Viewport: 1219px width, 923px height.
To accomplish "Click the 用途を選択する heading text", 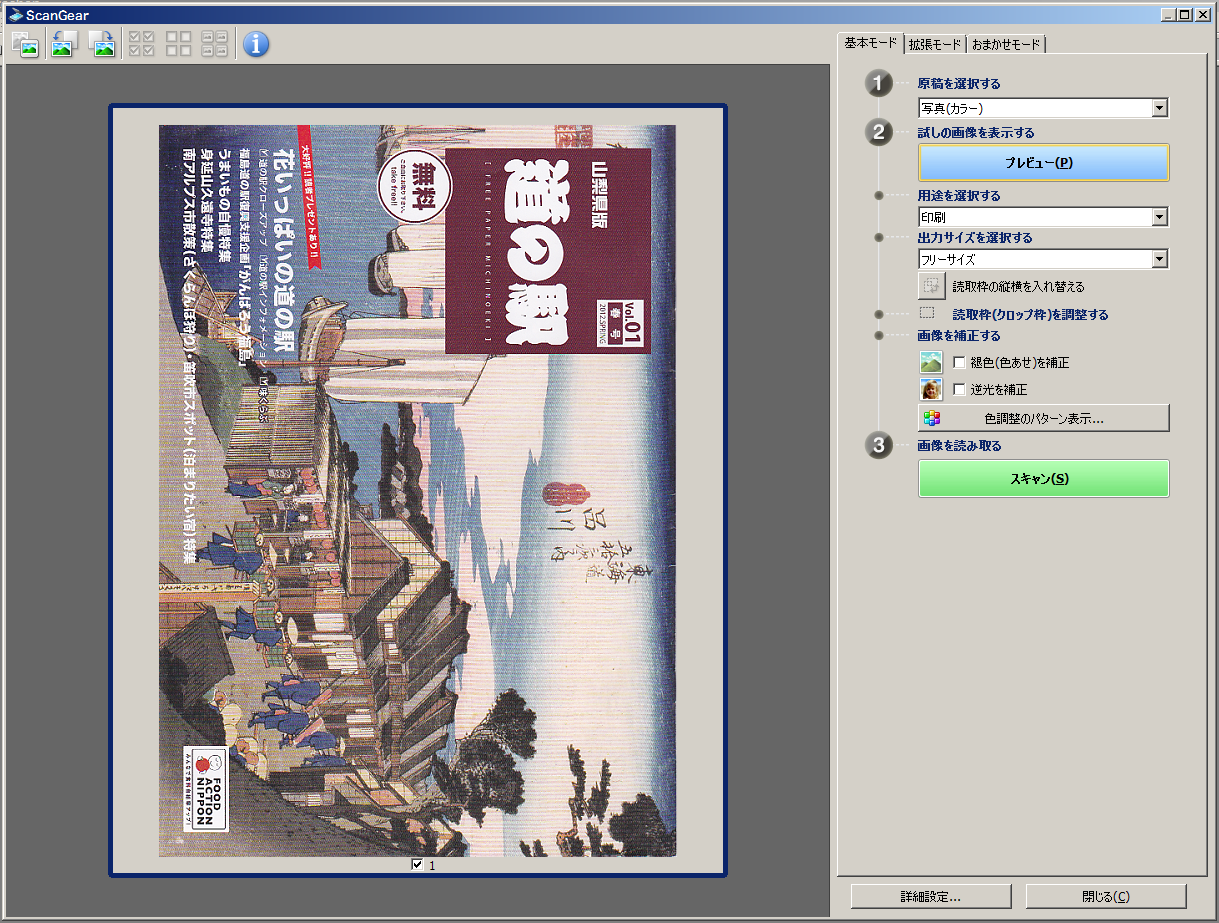I will [959, 196].
